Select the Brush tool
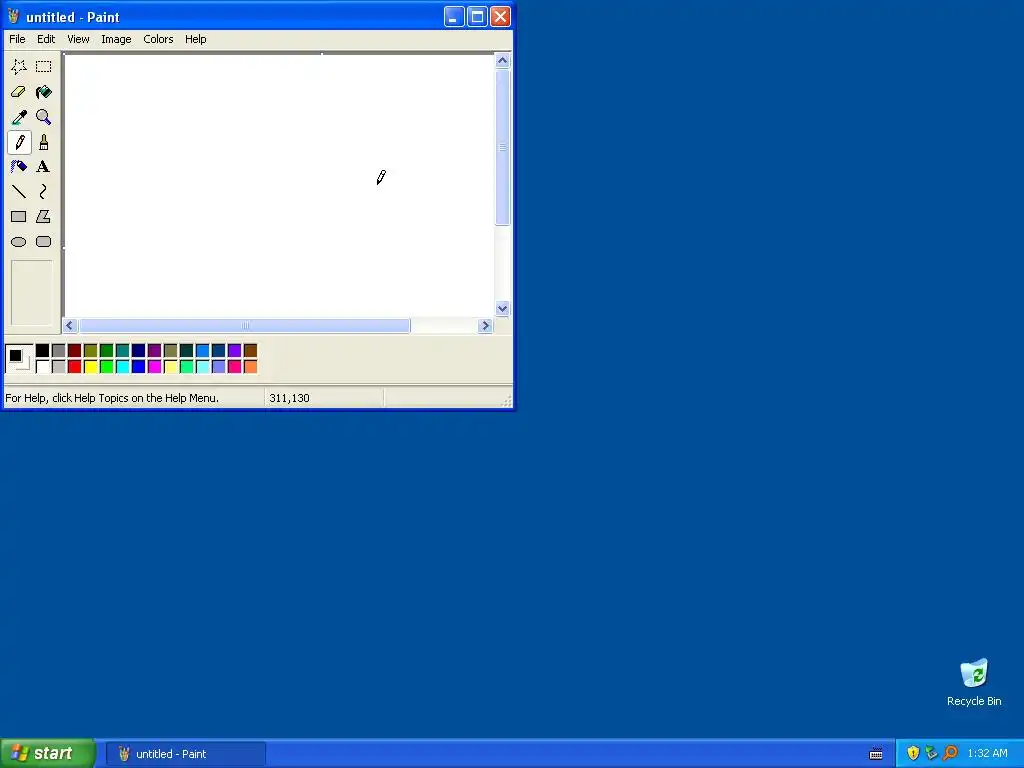The width and height of the screenshot is (1024, 768). coord(44,142)
